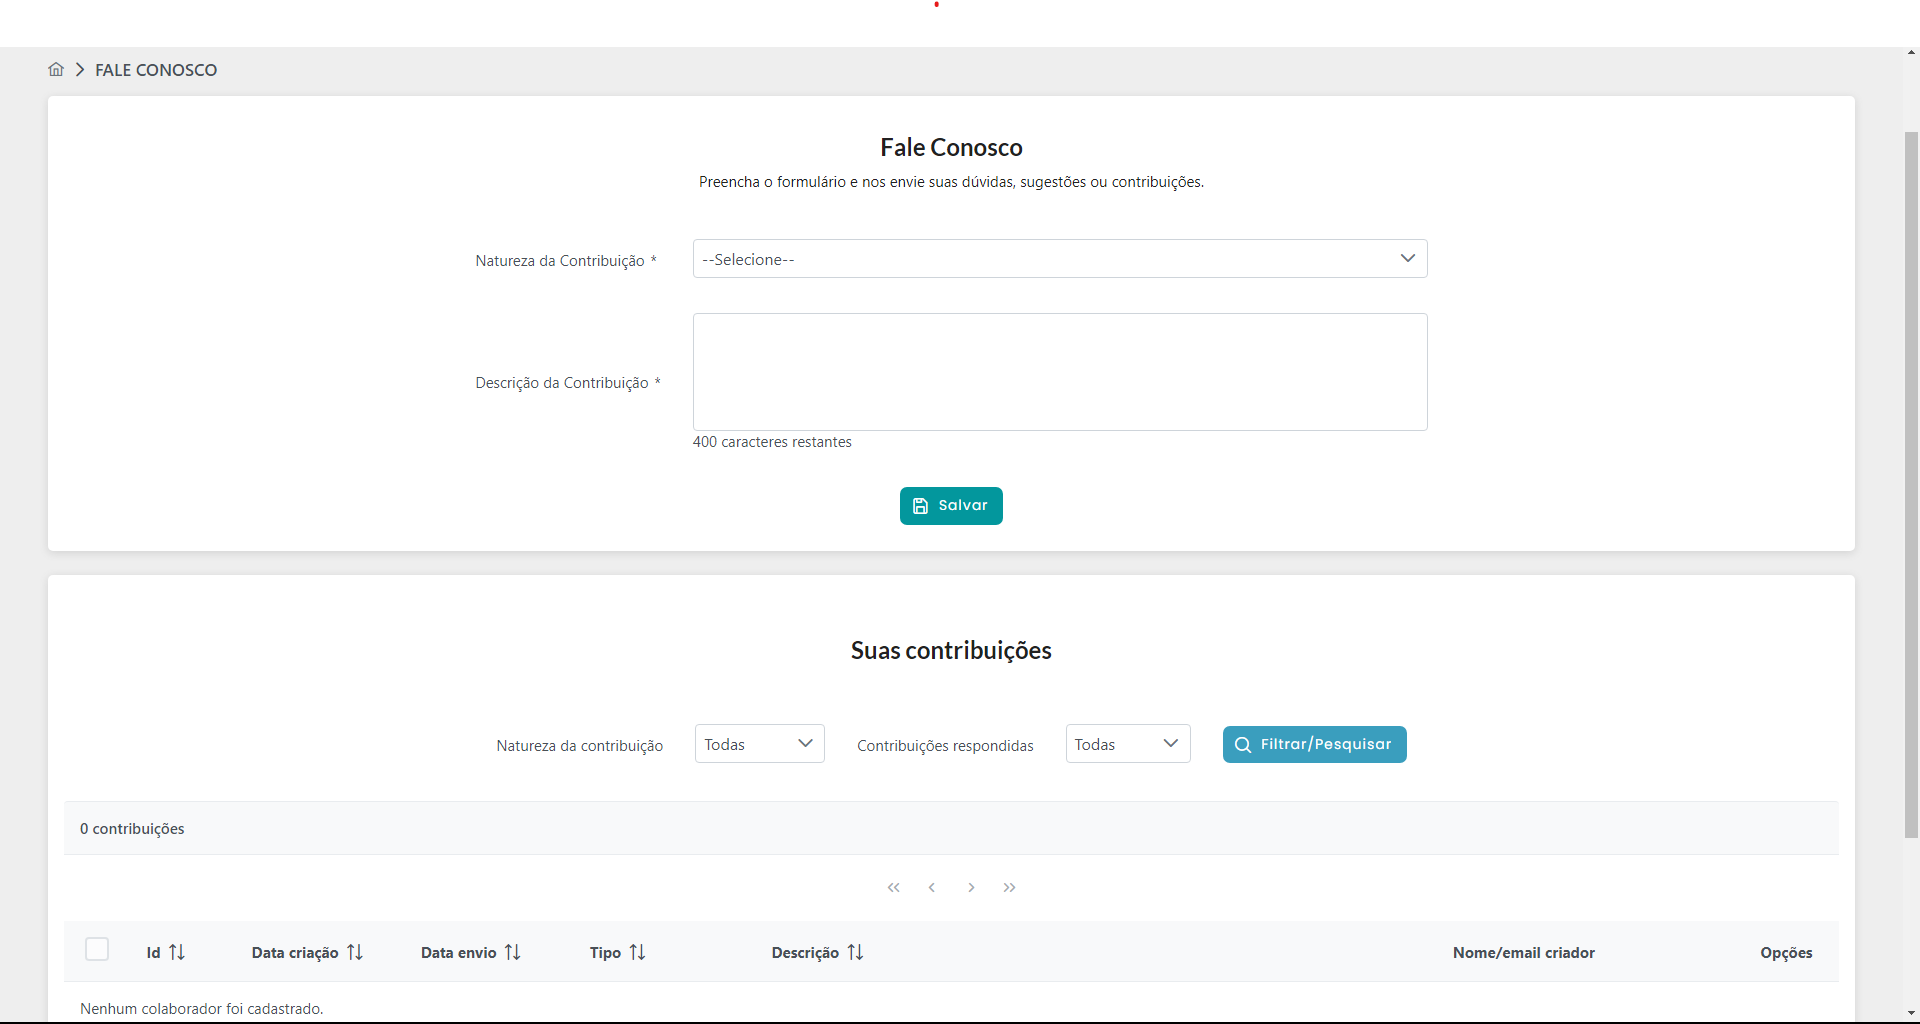1920x1024 pixels.
Task: Sort table by Id column
Action: click(177, 952)
